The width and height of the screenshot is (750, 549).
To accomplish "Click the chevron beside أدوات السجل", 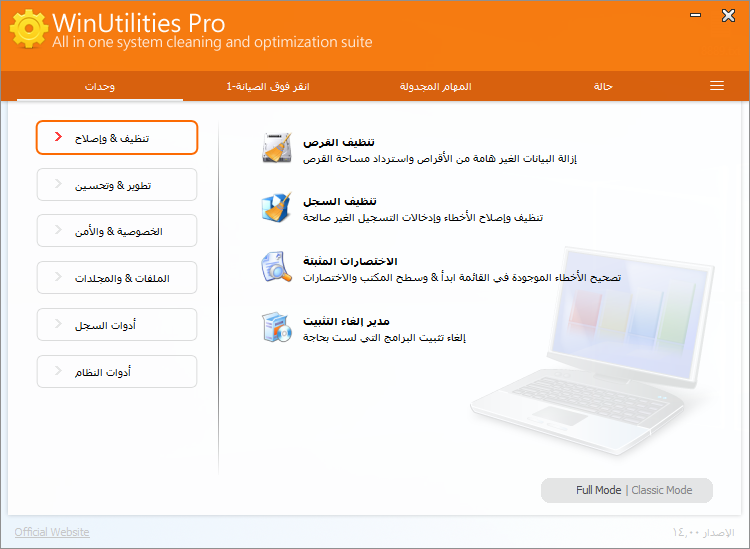I will (58, 323).
